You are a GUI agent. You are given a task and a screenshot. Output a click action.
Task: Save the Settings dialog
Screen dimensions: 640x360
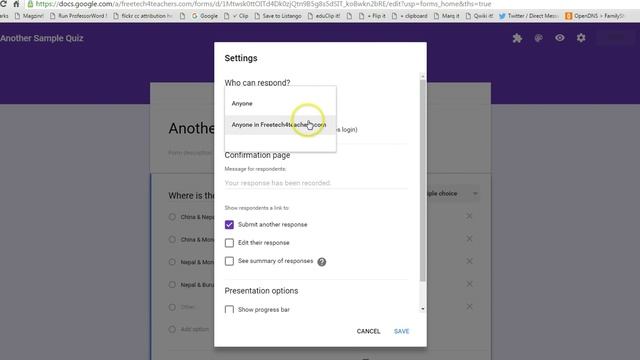(402, 331)
